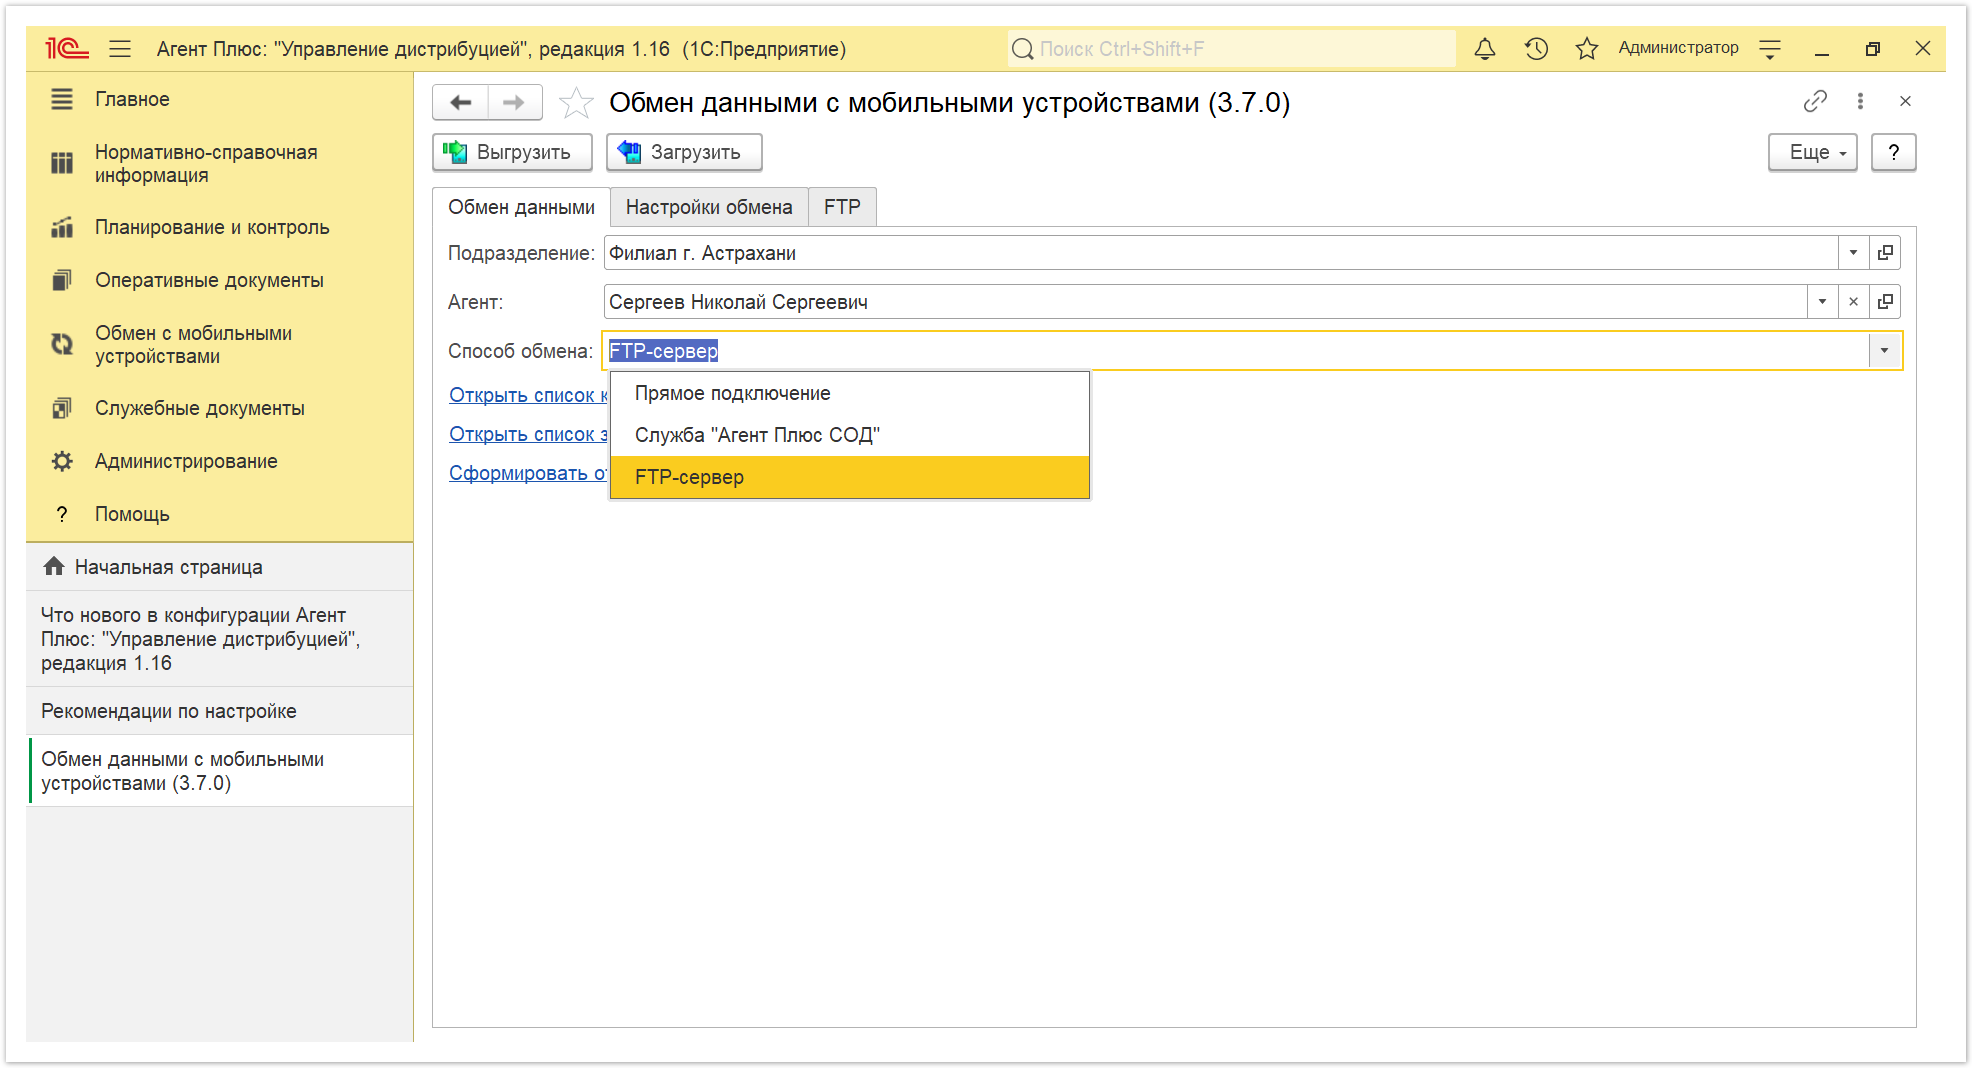
Task: Click the Загрузить button
Action: [x=684, y=152]
